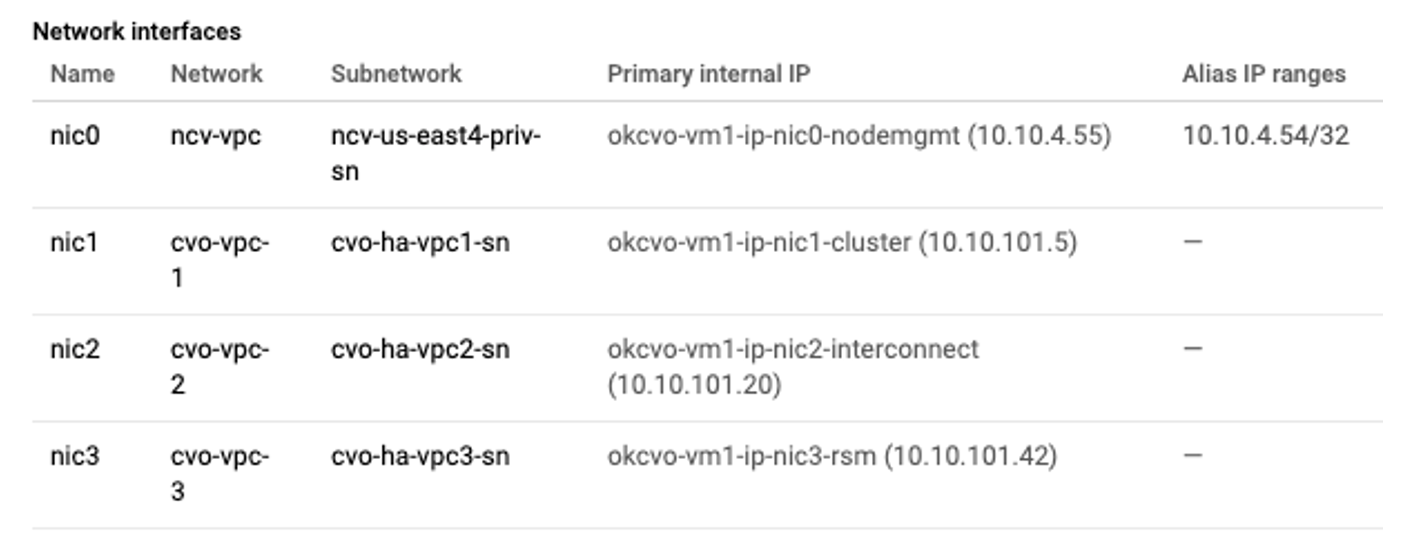Viewport: 1402px width, 544px height.
Task: View the cvo-ha-vpc2-sn subnetwork
Action: click(420, 349)
